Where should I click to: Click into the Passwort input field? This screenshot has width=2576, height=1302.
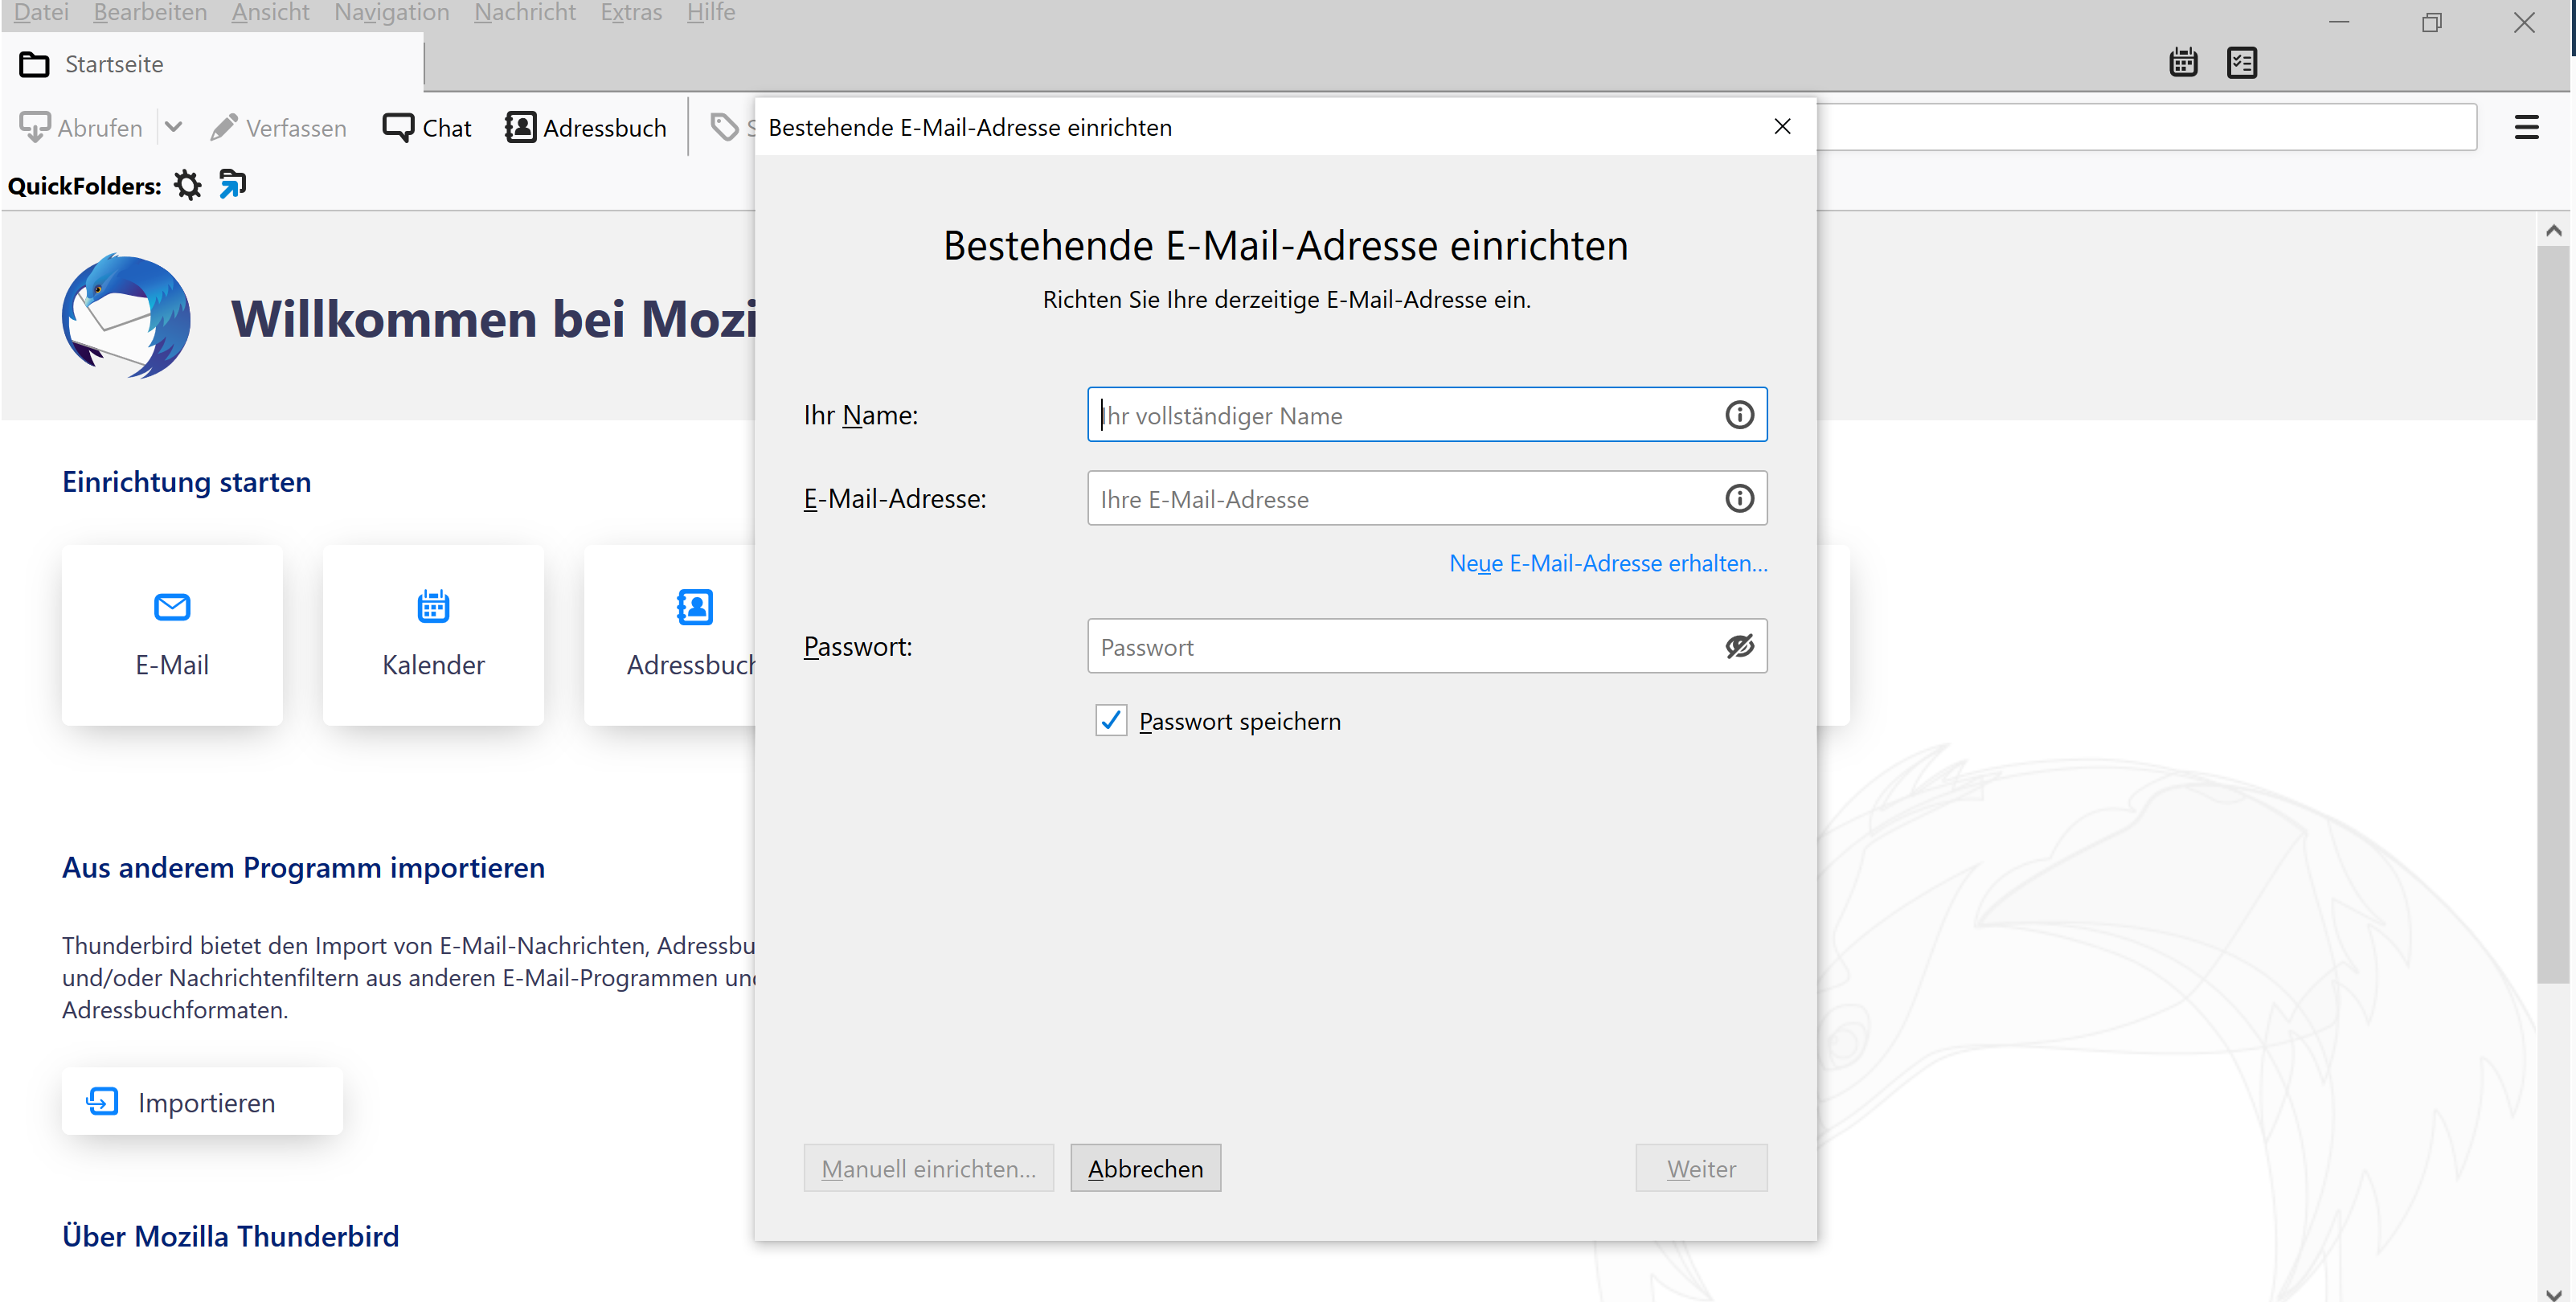tap(1400, 647)
